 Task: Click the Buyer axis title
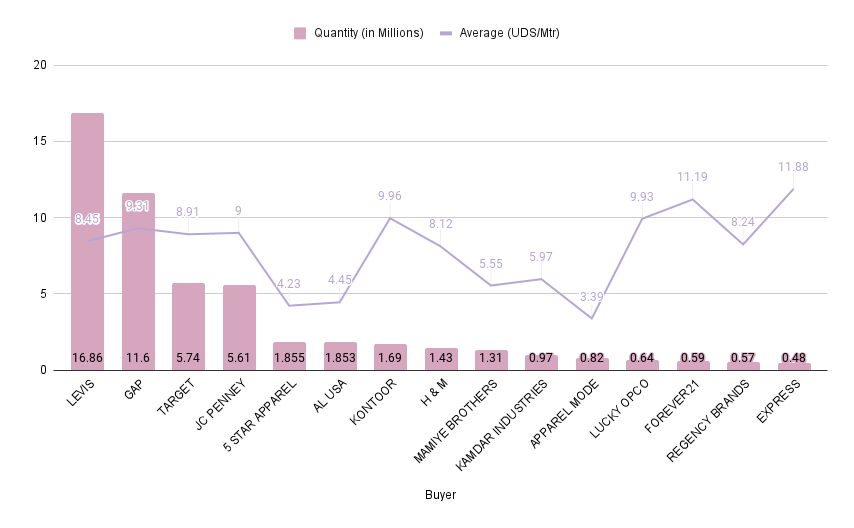point(440,495)
